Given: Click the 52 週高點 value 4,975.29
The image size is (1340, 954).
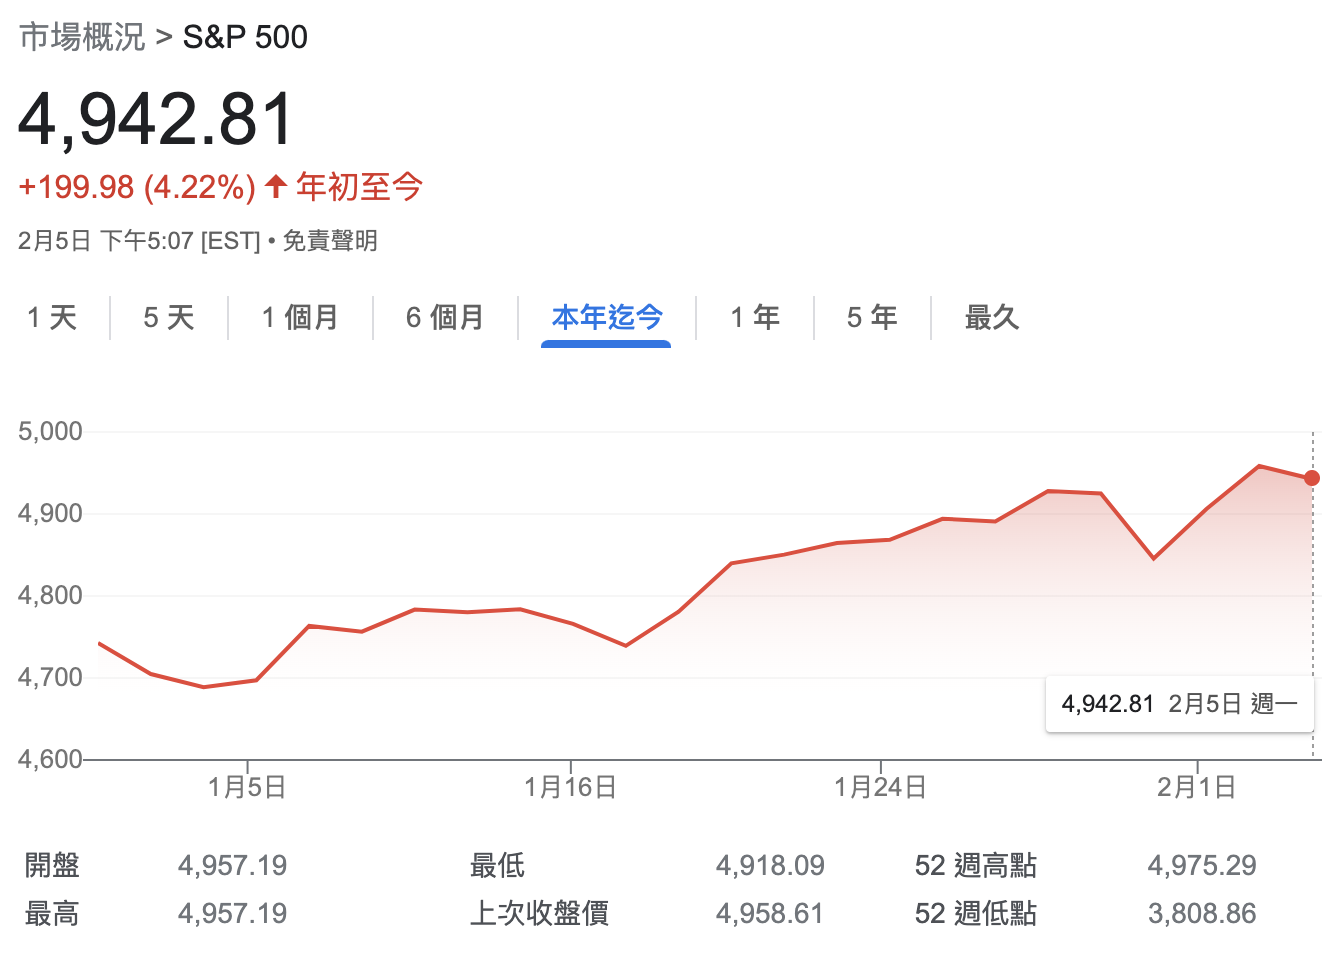Looking at the screenshot, I should click(1202, 865).
